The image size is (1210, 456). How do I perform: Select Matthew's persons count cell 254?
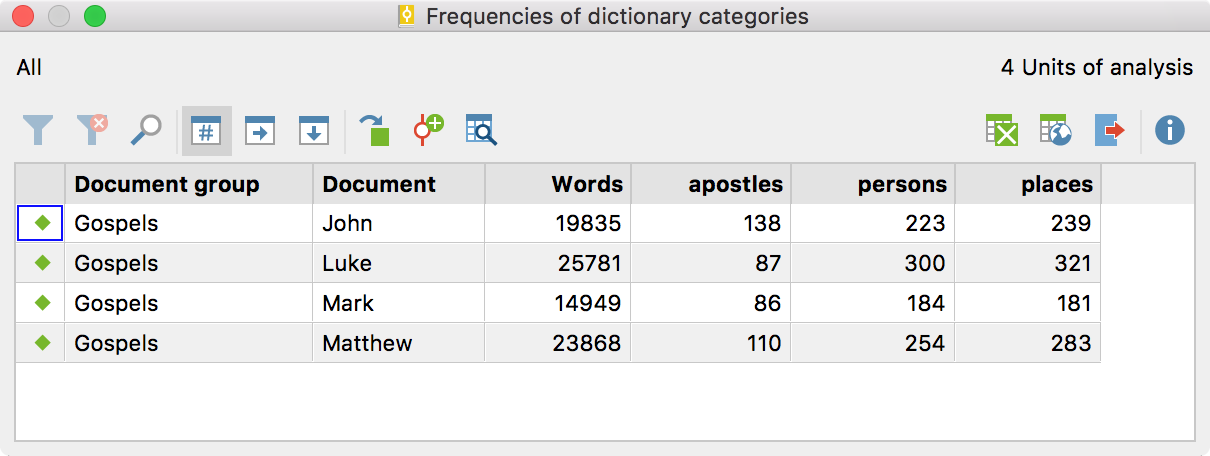pos(872,343)
